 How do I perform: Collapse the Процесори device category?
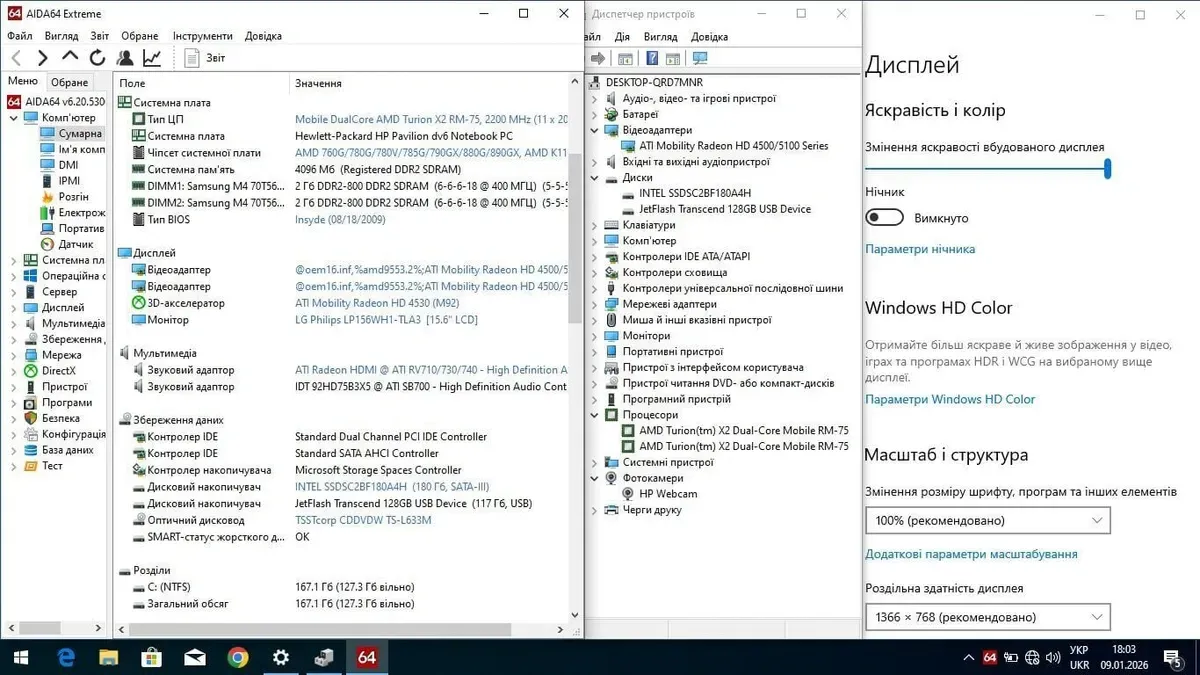pyautogui.click(x=596, y=415)
